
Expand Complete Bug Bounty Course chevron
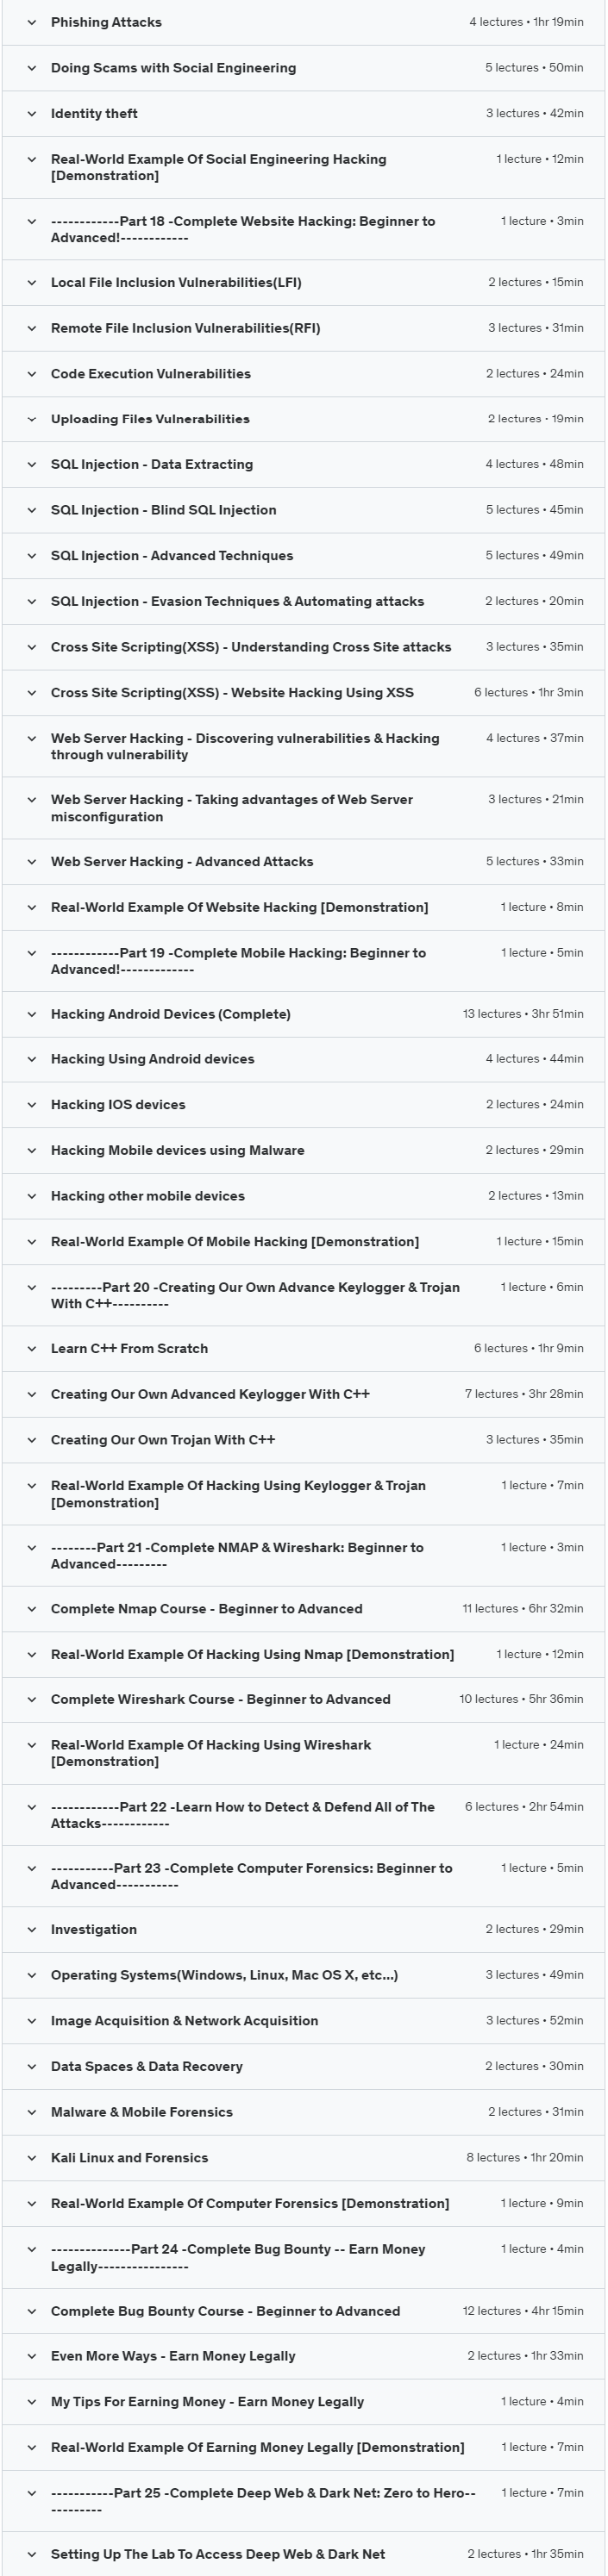coord(31,2311)
